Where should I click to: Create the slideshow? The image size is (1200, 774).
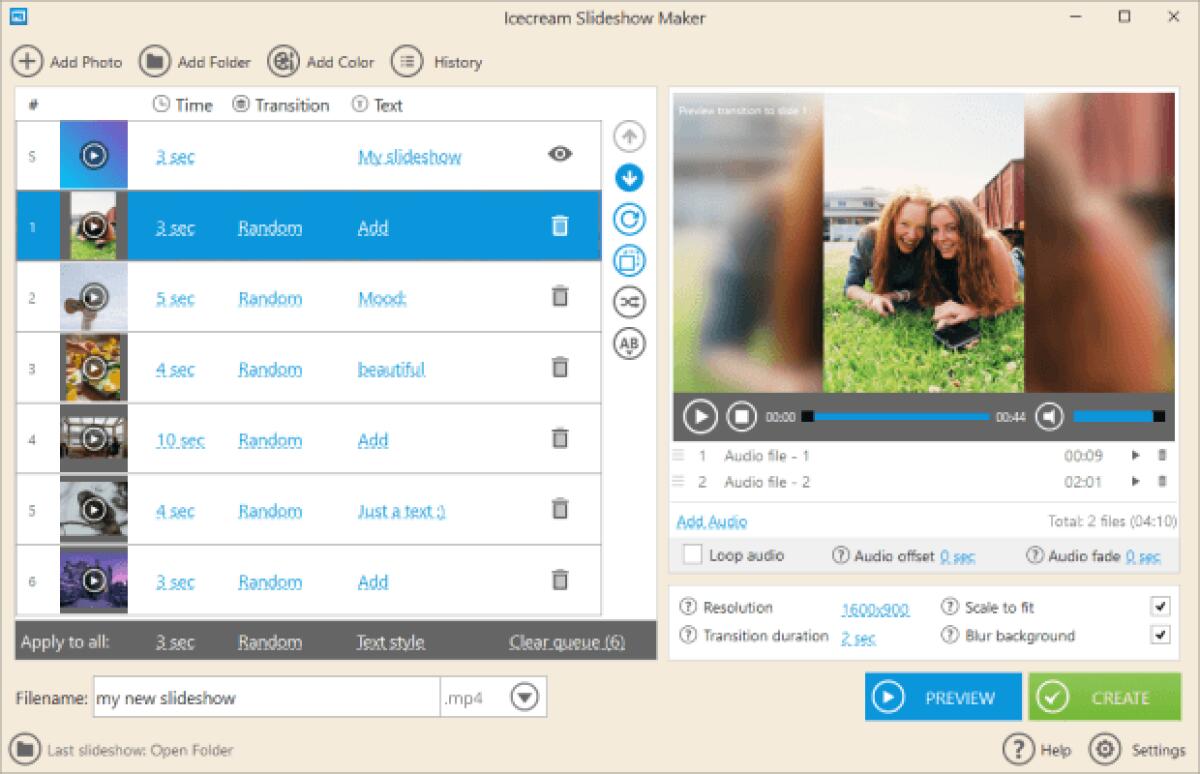point(1105,697)
